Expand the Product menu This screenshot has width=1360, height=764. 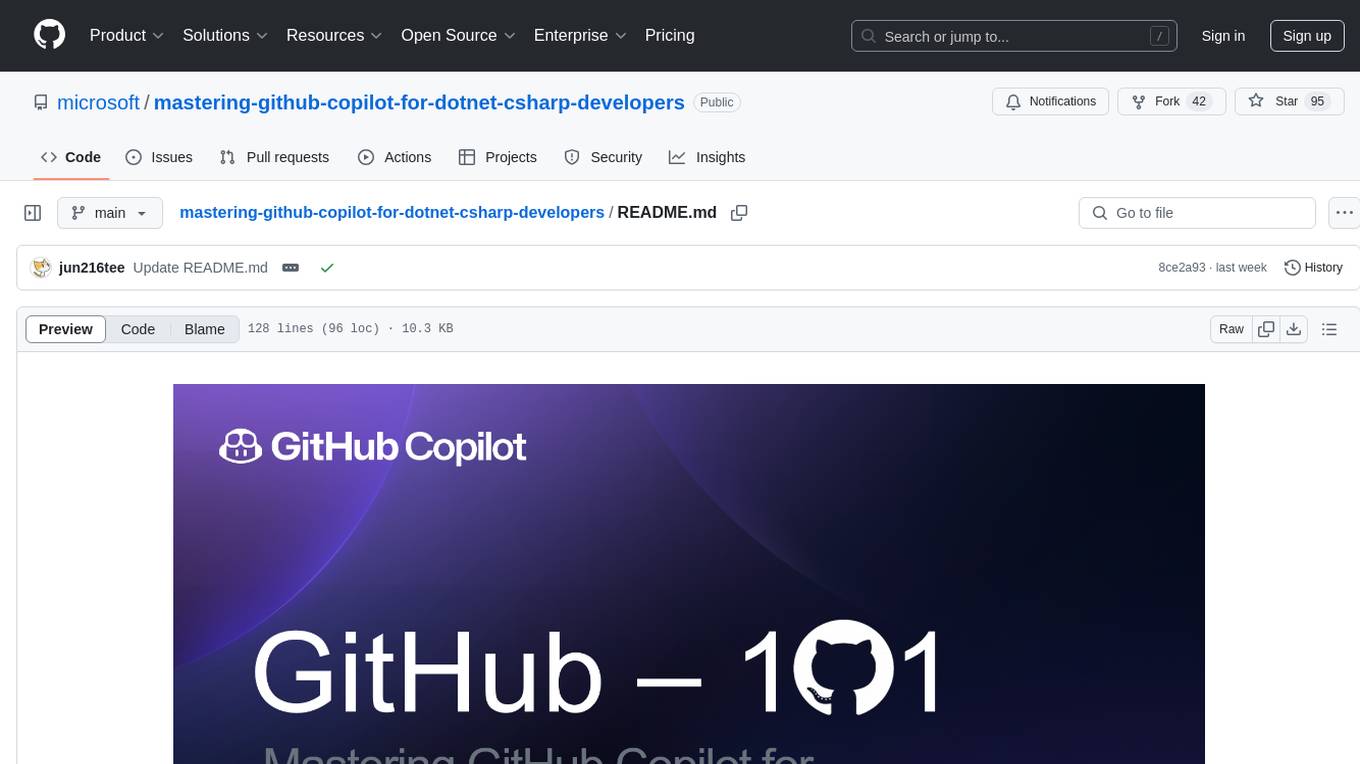pyautogui.click(x=127, y=35)
